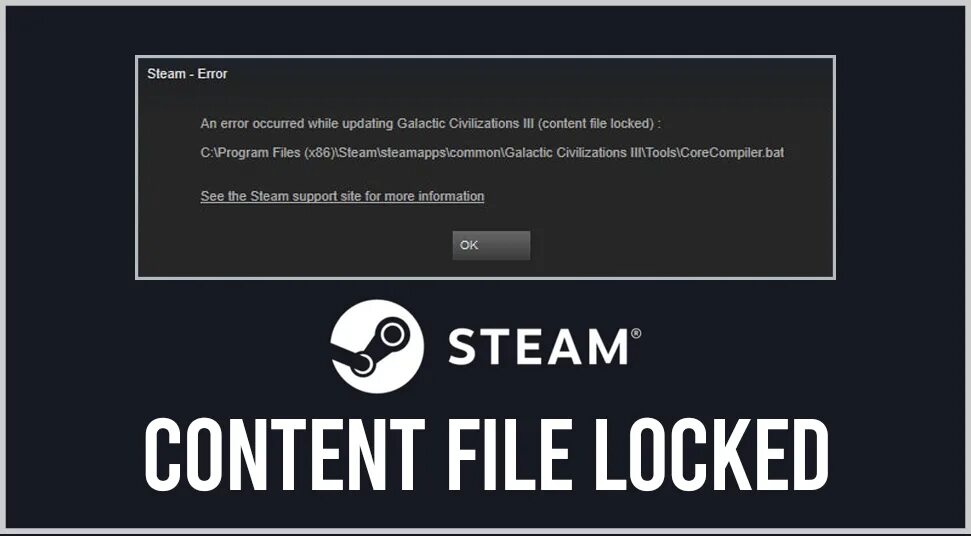
Task: Click the '(content file locked)' phrase in message
Action: tap(596, 124)
